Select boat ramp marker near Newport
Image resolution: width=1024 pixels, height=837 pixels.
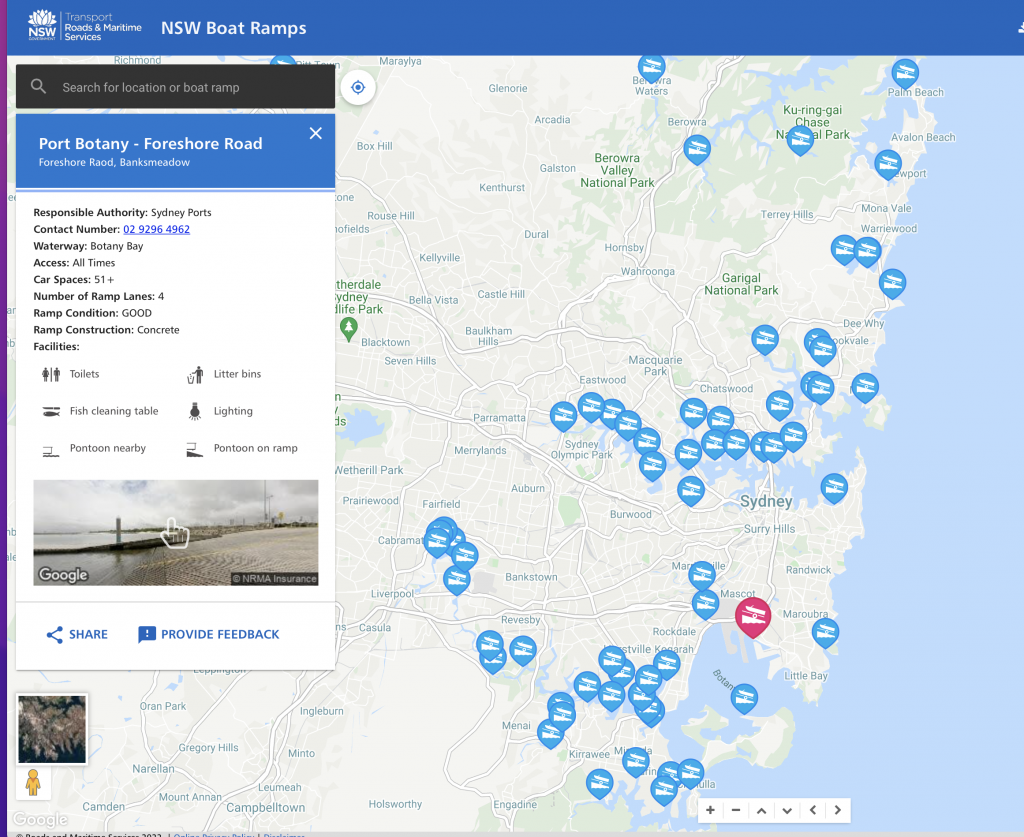888,163
